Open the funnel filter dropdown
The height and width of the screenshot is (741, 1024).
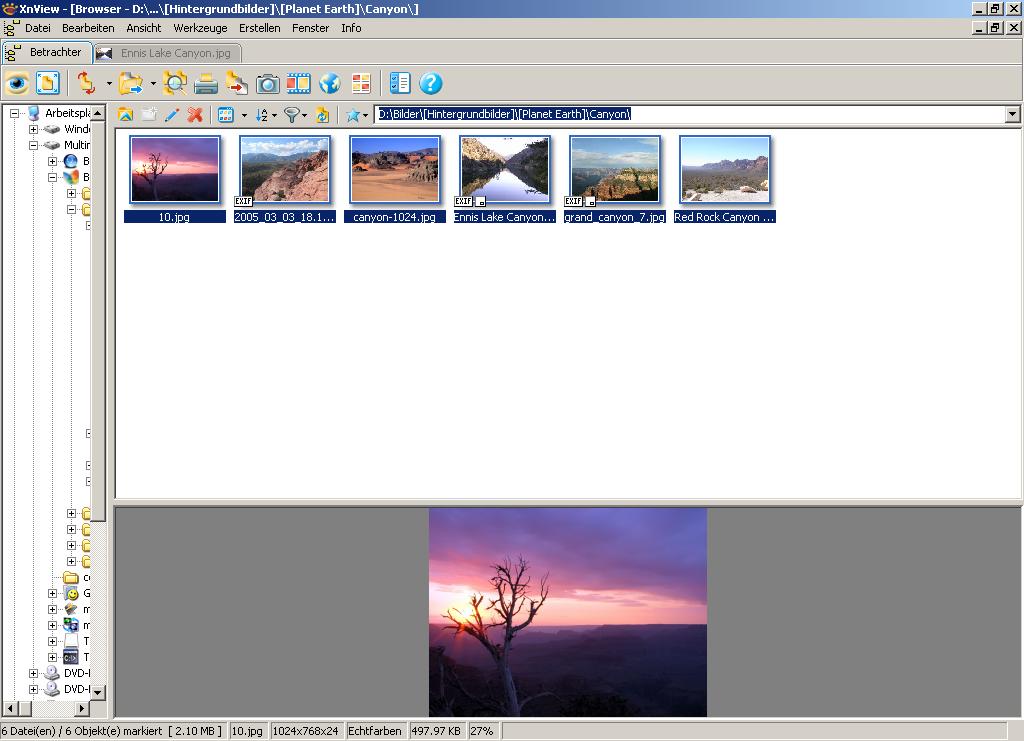pyautogui.click(x=304, y=116)
